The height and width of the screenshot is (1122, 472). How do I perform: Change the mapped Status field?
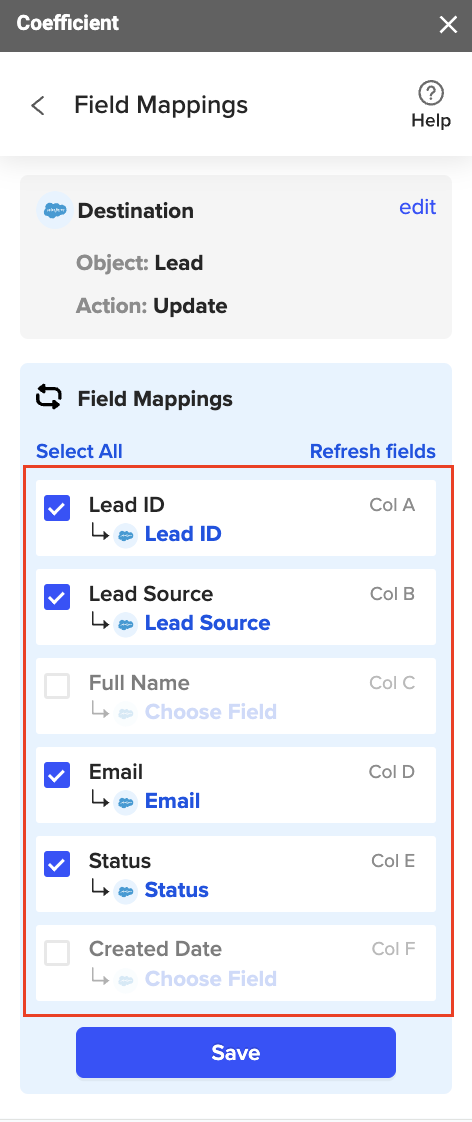(x=177, y=889)
